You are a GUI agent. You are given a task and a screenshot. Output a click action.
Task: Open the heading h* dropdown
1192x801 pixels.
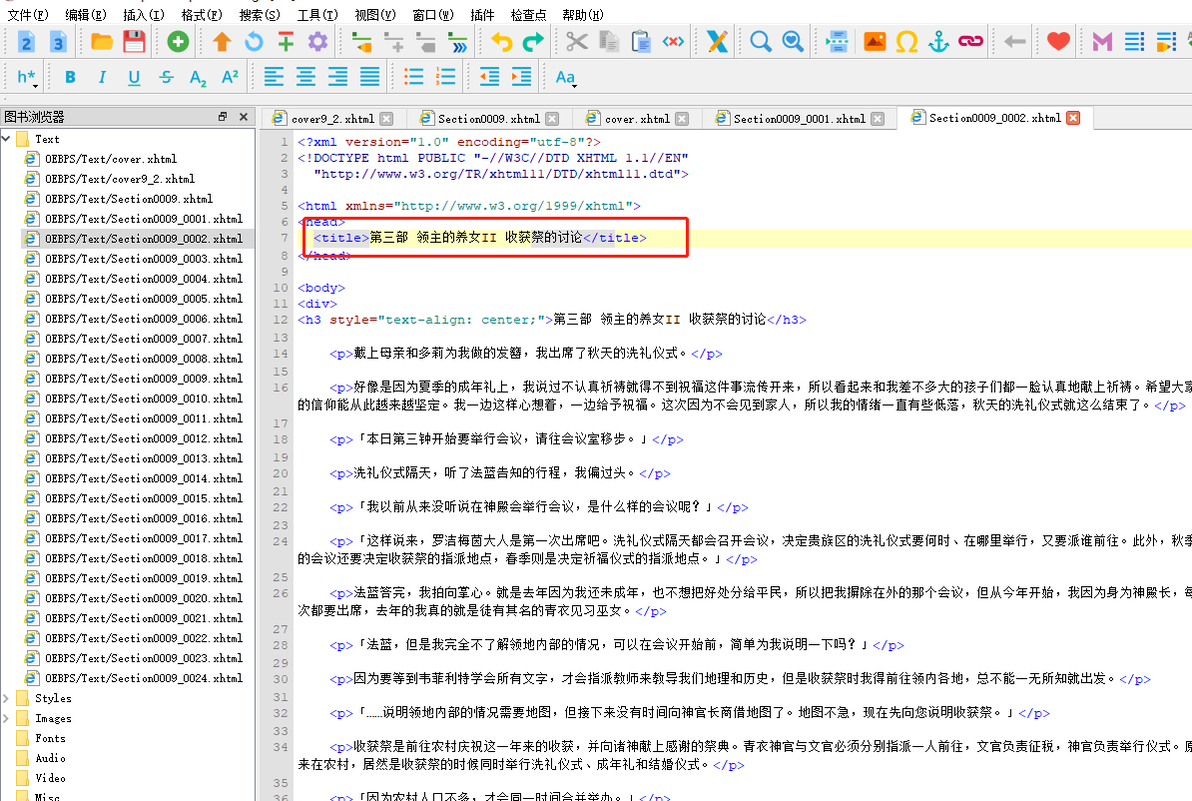[x=27, y=78]
